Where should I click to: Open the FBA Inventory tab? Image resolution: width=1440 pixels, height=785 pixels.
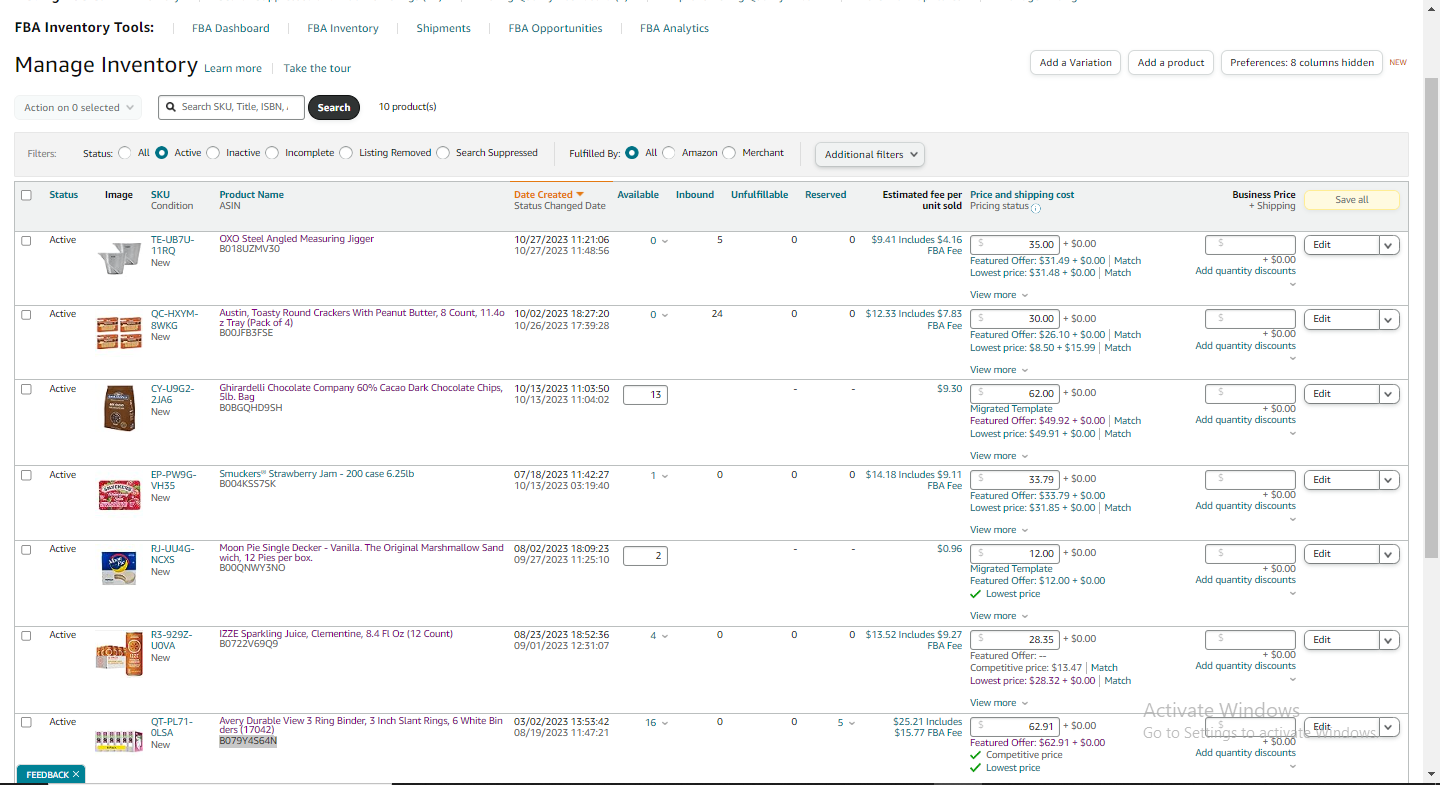click(343, 29)
